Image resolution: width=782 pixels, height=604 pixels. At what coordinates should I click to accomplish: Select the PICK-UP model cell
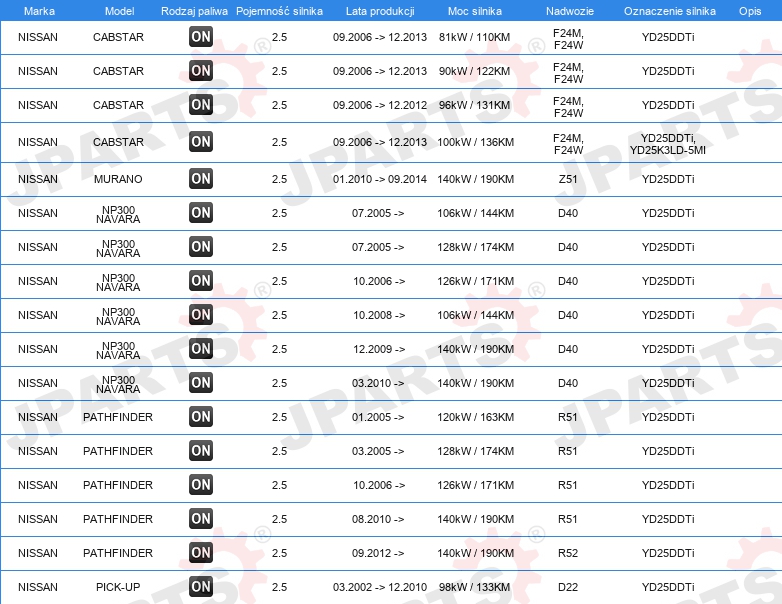pos(118,587)
